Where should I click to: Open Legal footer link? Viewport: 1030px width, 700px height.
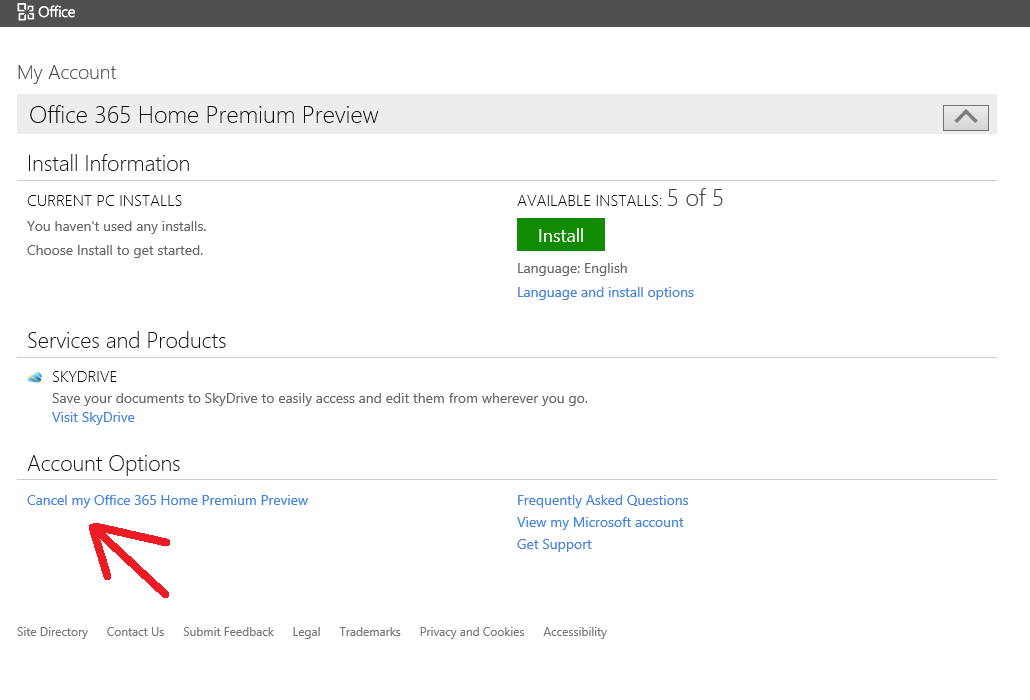tap(306, 632)
